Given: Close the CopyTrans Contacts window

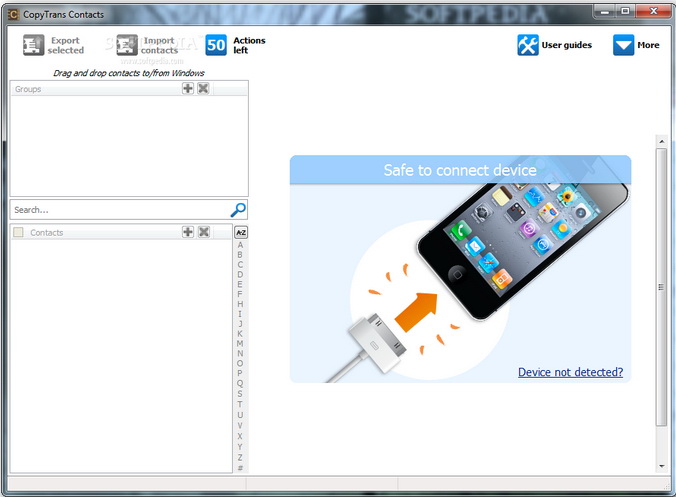Looking at the screenshot, I should 654,11.
